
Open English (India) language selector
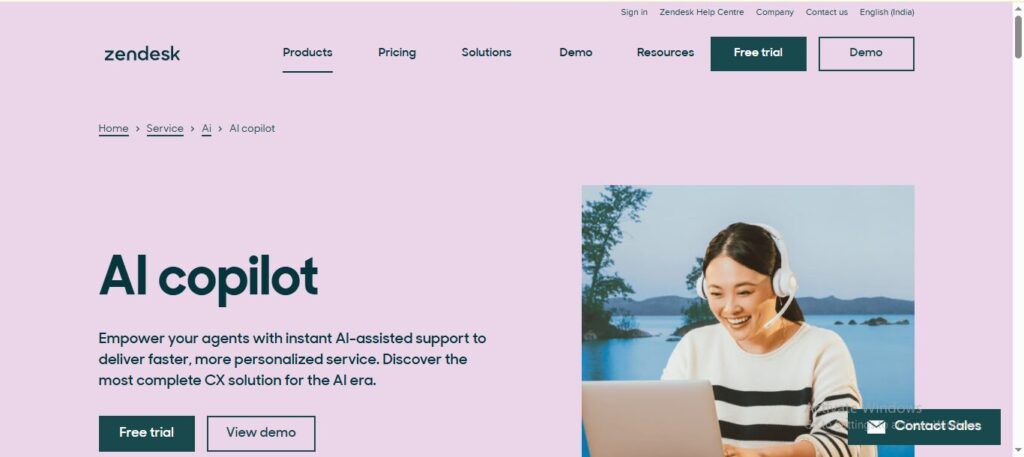(x=886, y=12)
